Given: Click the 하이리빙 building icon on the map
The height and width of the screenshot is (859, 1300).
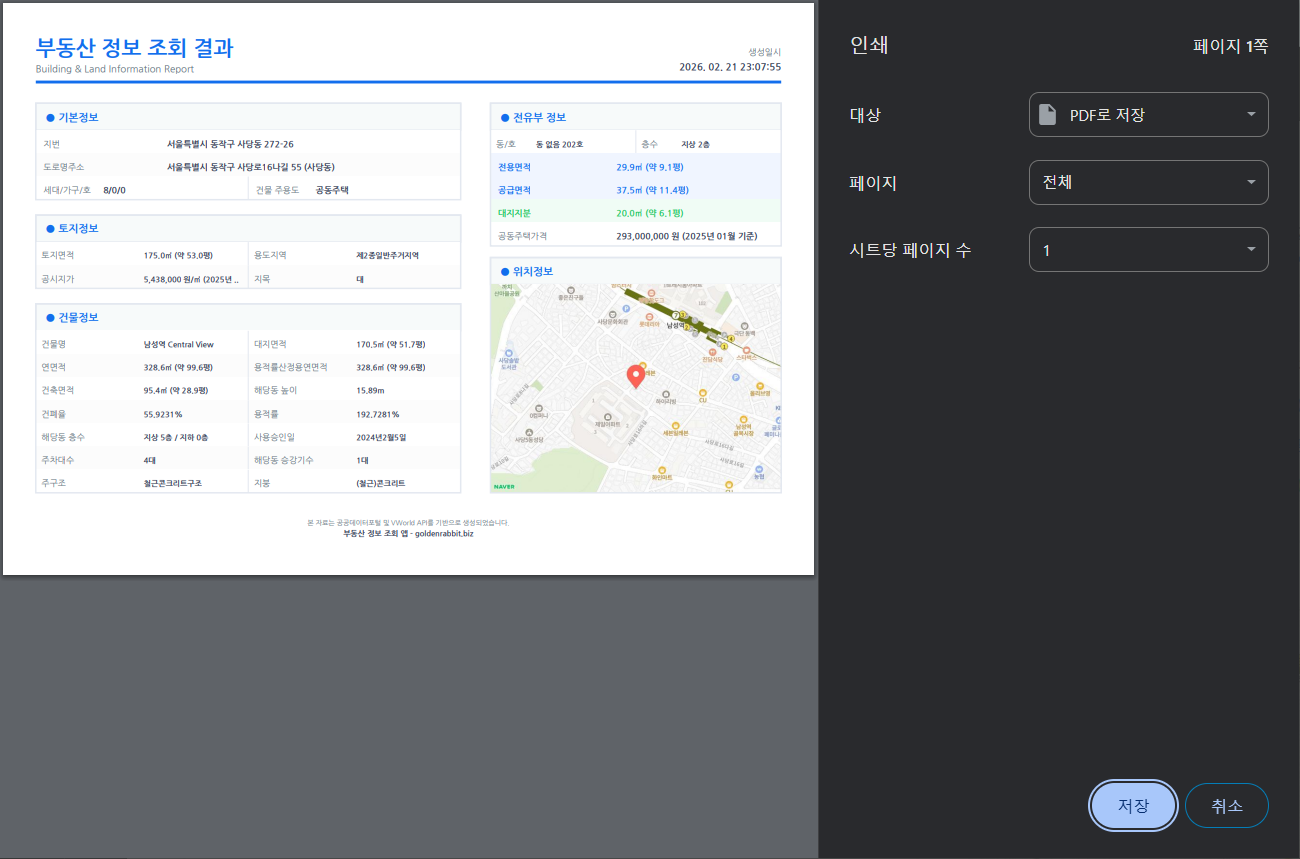Looking at the screenshot, I should (665, 394).
